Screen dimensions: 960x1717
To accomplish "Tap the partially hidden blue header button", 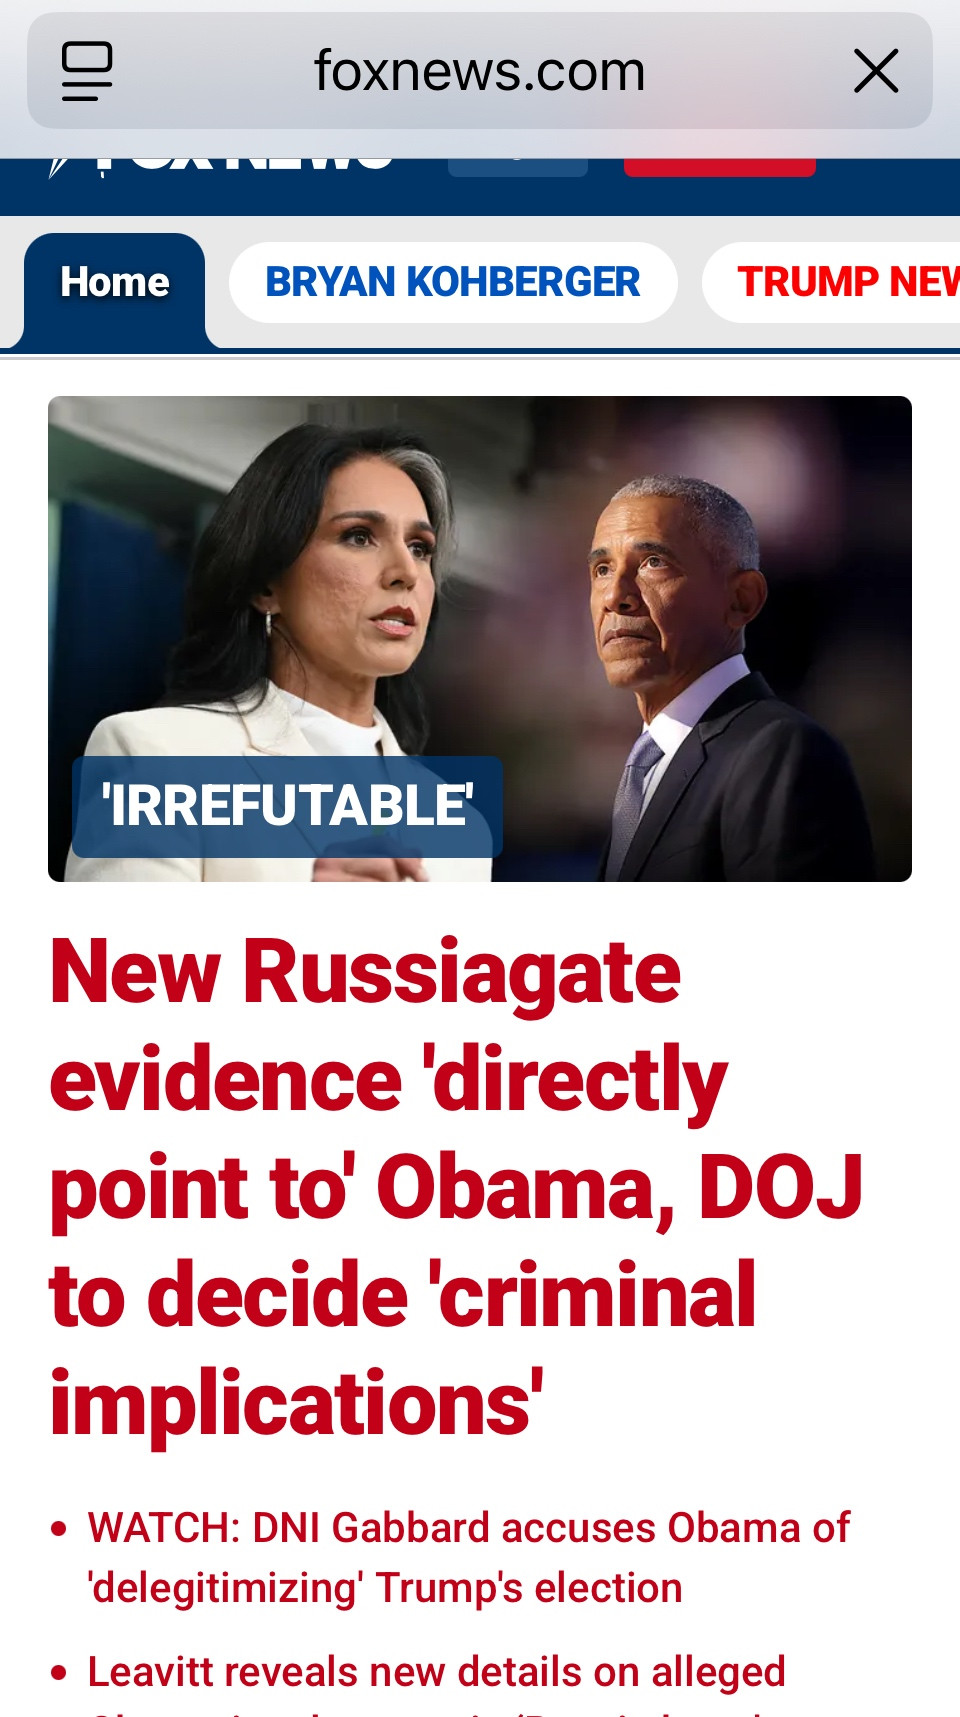I will pos(518,167).
